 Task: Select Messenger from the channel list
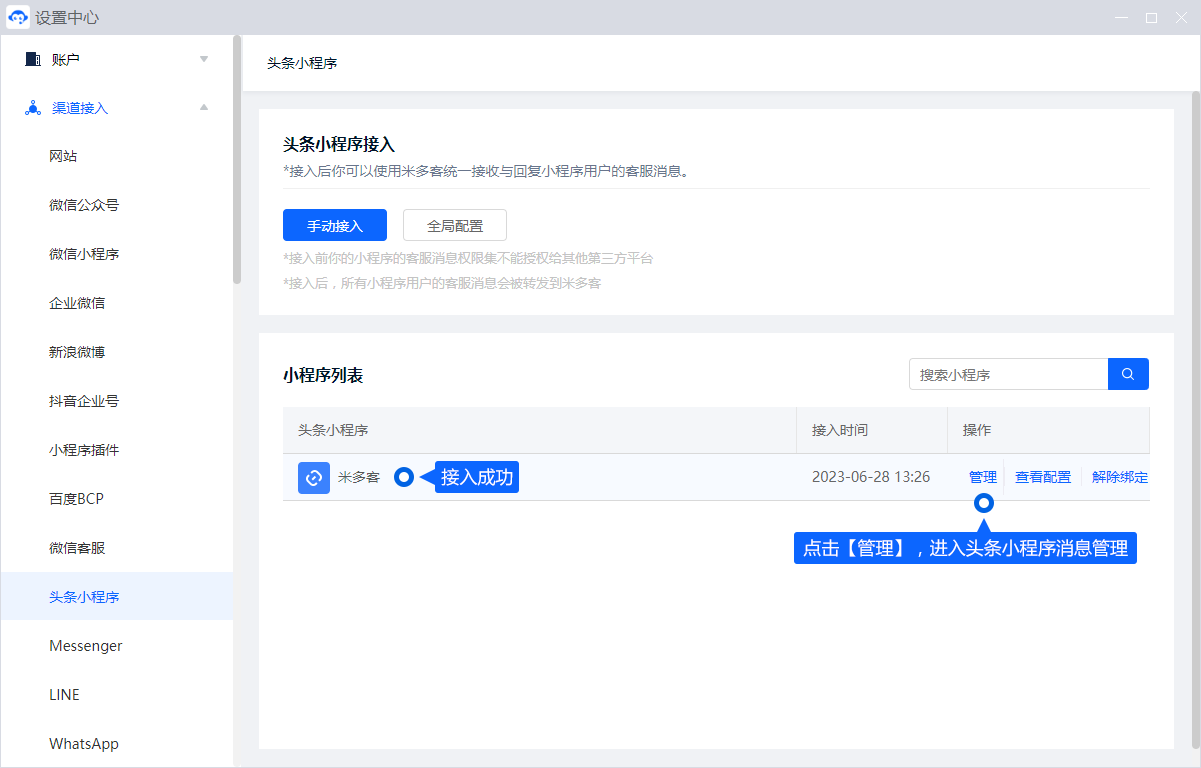pyautogui.click(x=86, y=646)
